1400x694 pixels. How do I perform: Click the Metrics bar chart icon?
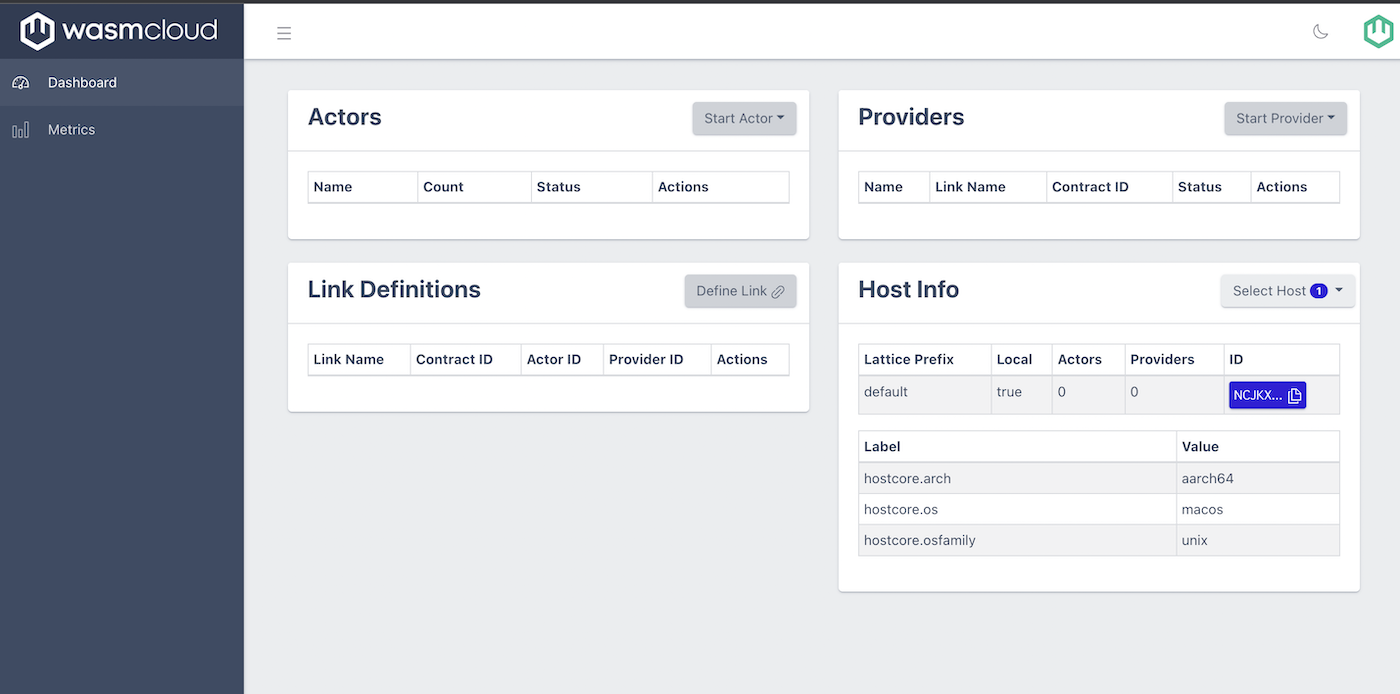21,130
